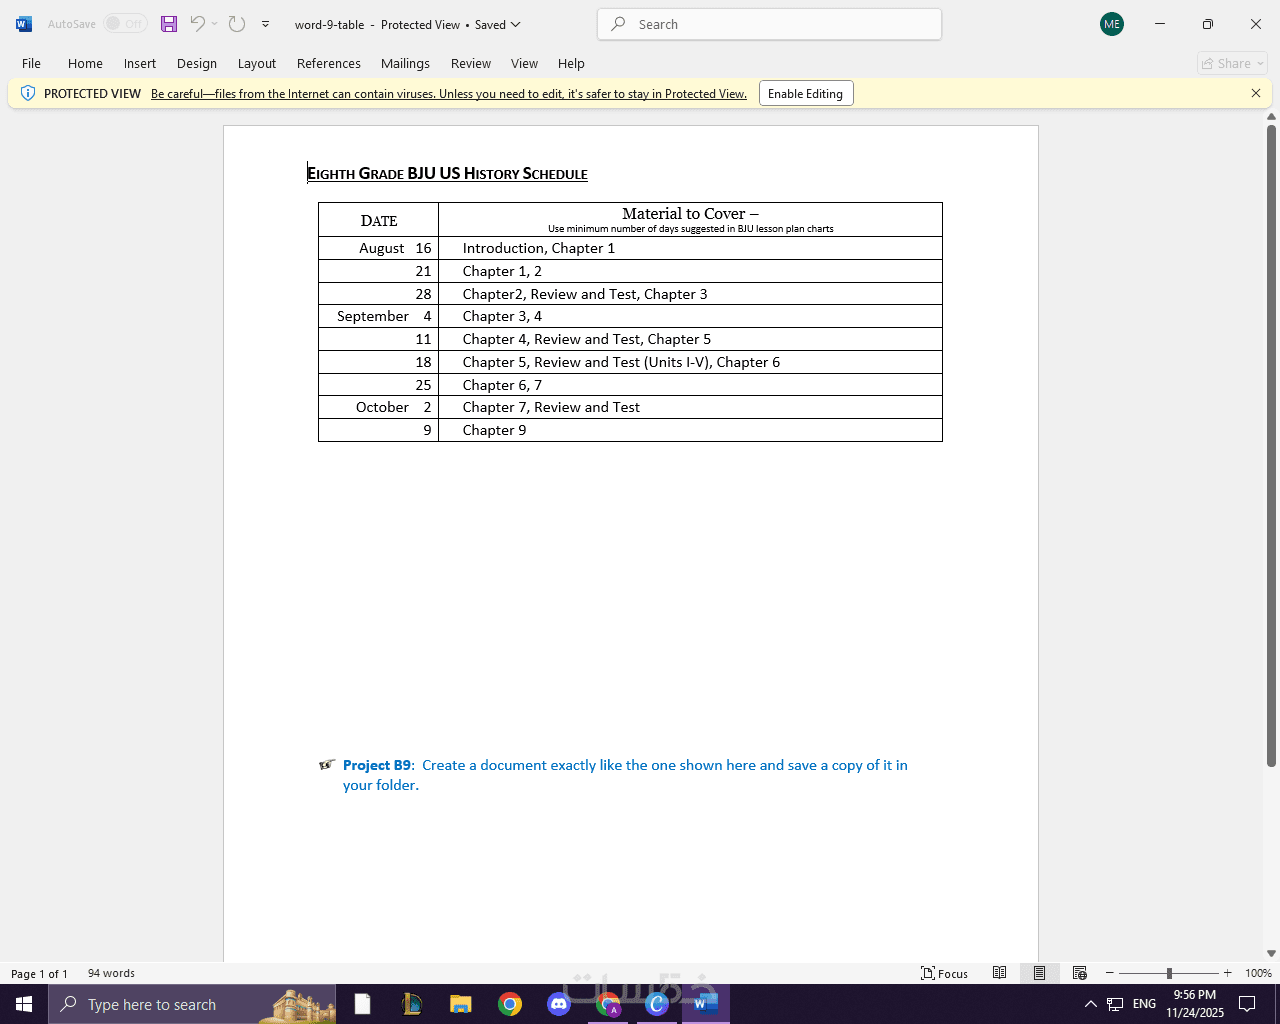Screen dimensions: 1280x1024
Task: Open the References tab
Action: coord(329,63)
